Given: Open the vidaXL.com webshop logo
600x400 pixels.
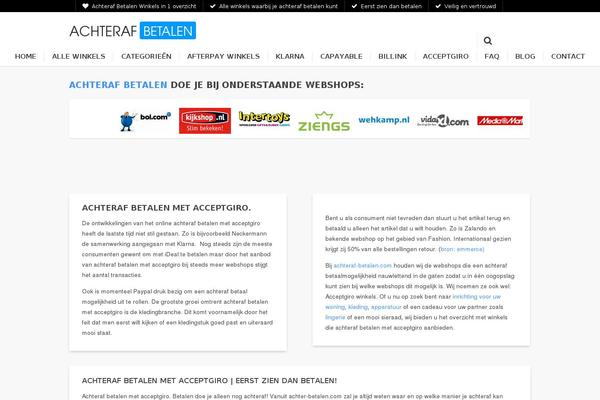Looking at the screenshot, I should point(443,121).
